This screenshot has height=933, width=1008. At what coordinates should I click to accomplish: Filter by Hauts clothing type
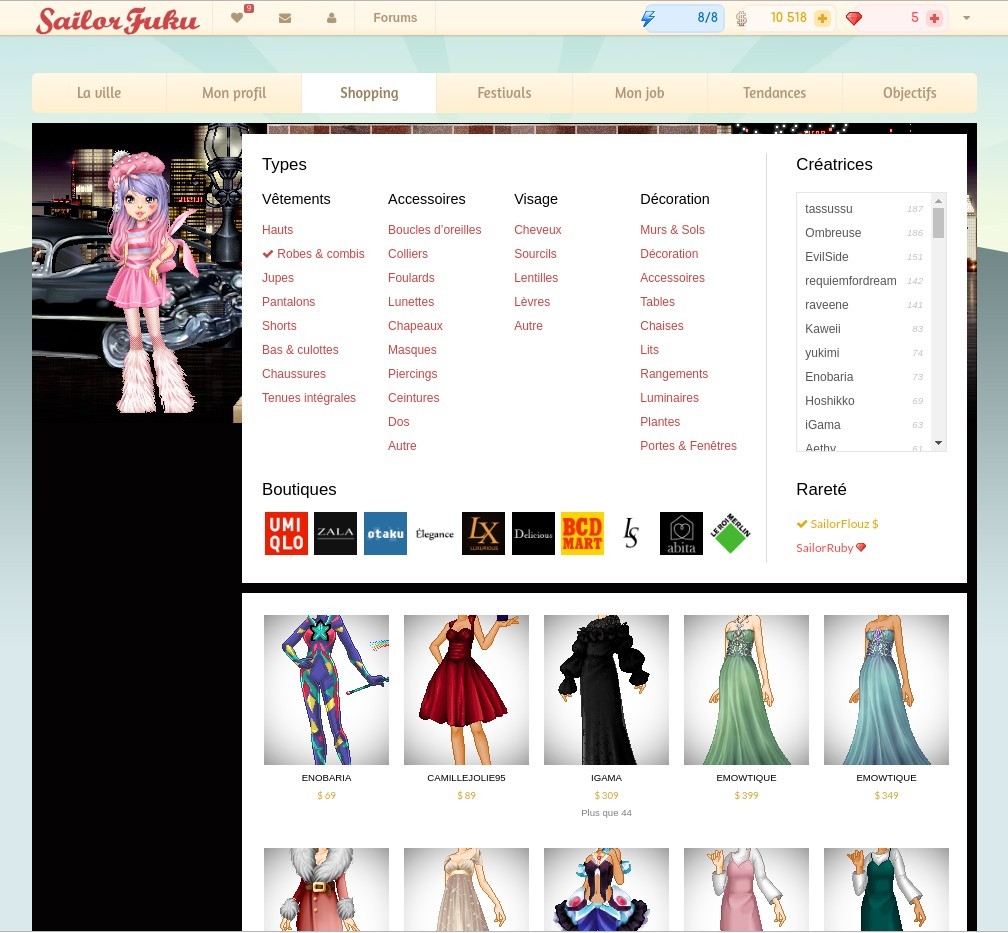[277, 230]
